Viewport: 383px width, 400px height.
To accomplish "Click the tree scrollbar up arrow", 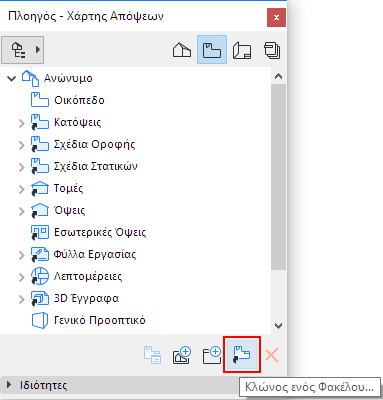I will tap(278, 76).
